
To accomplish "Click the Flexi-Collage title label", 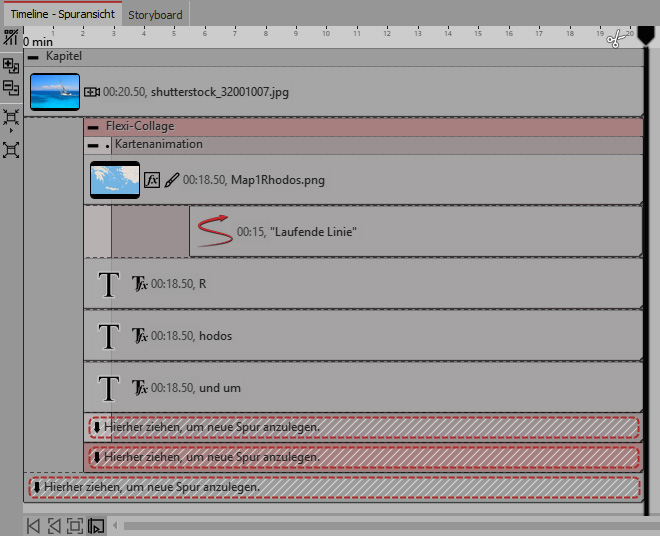I will (140, 126).
